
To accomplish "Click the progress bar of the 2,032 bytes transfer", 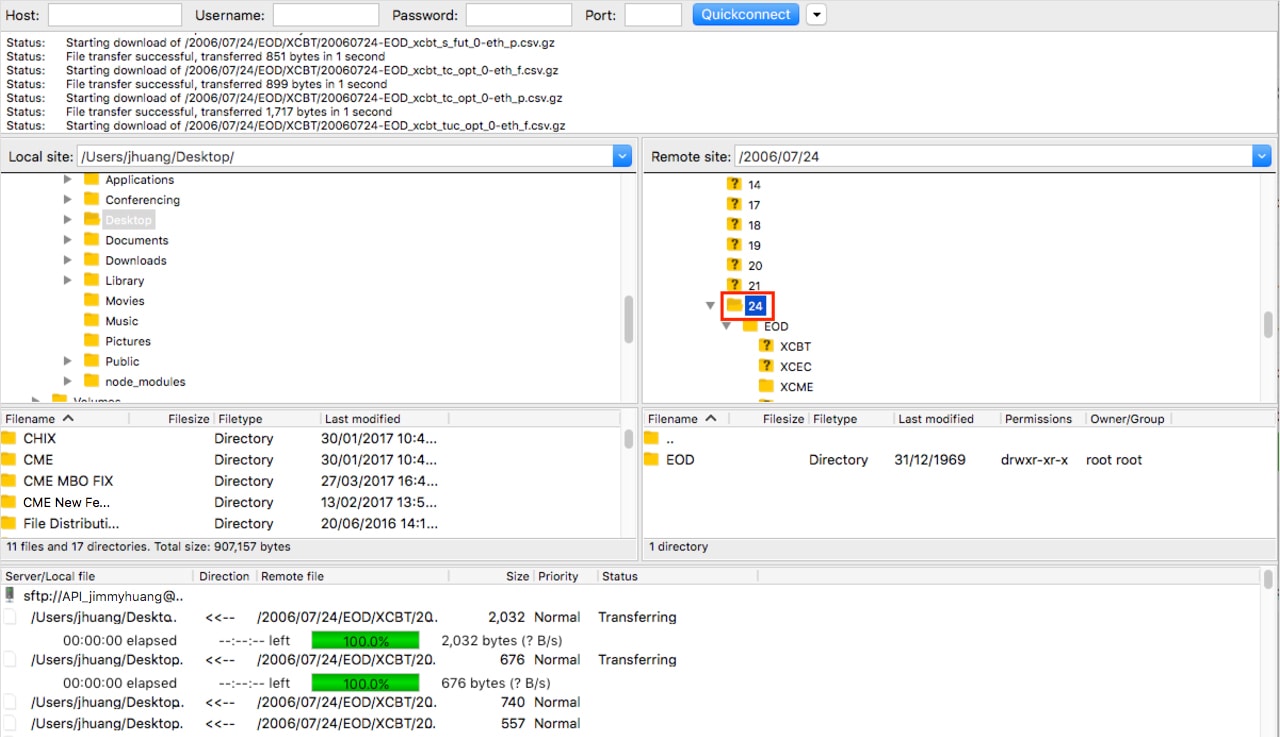I will tap(365, 640).
